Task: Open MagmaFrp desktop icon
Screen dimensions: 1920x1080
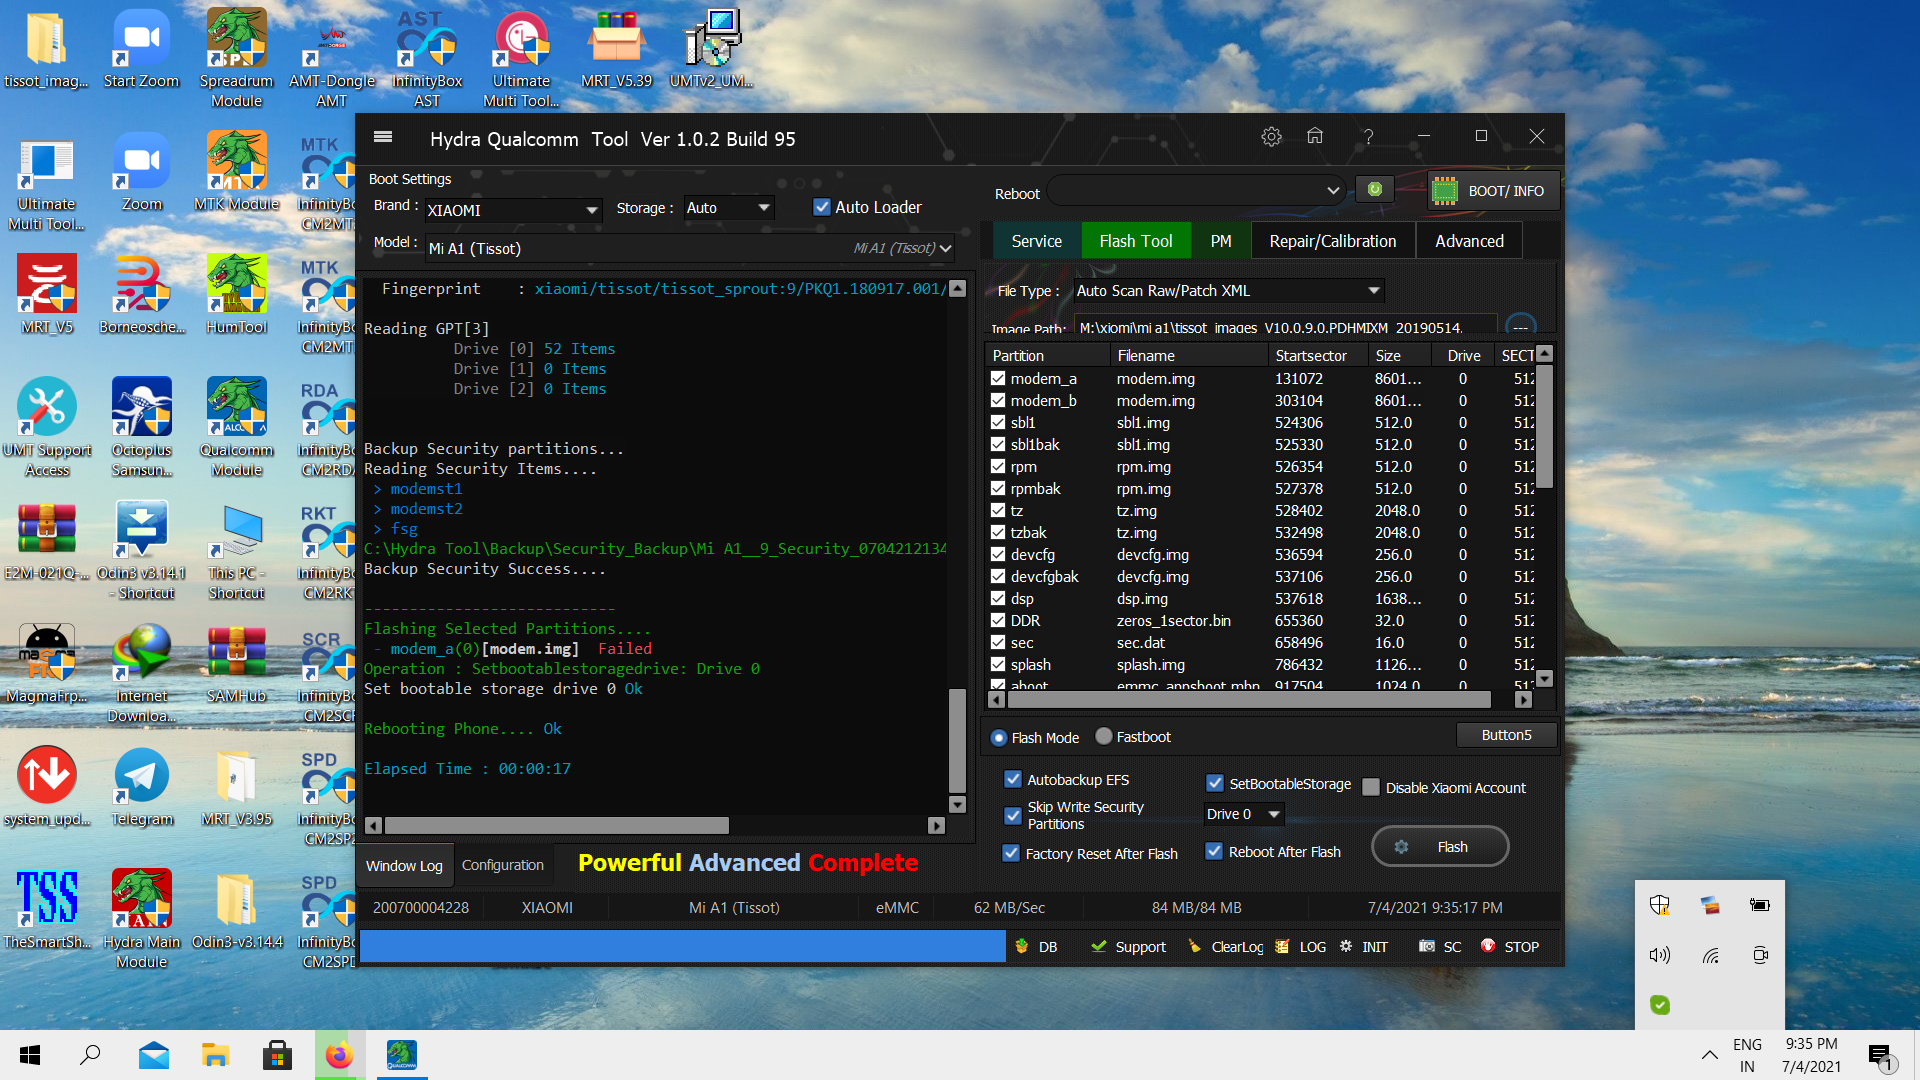Action: (46, 663)
